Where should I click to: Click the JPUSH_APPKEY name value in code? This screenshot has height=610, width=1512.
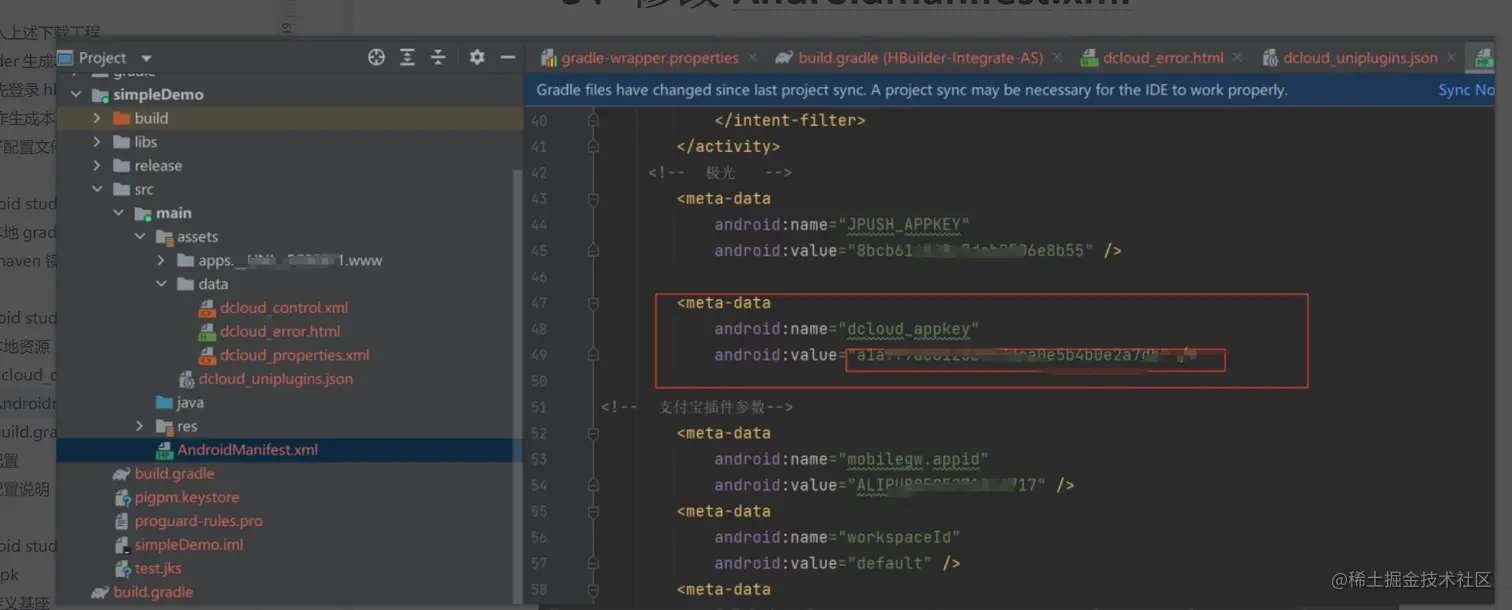pyautogui.click(x=908, y=224)
